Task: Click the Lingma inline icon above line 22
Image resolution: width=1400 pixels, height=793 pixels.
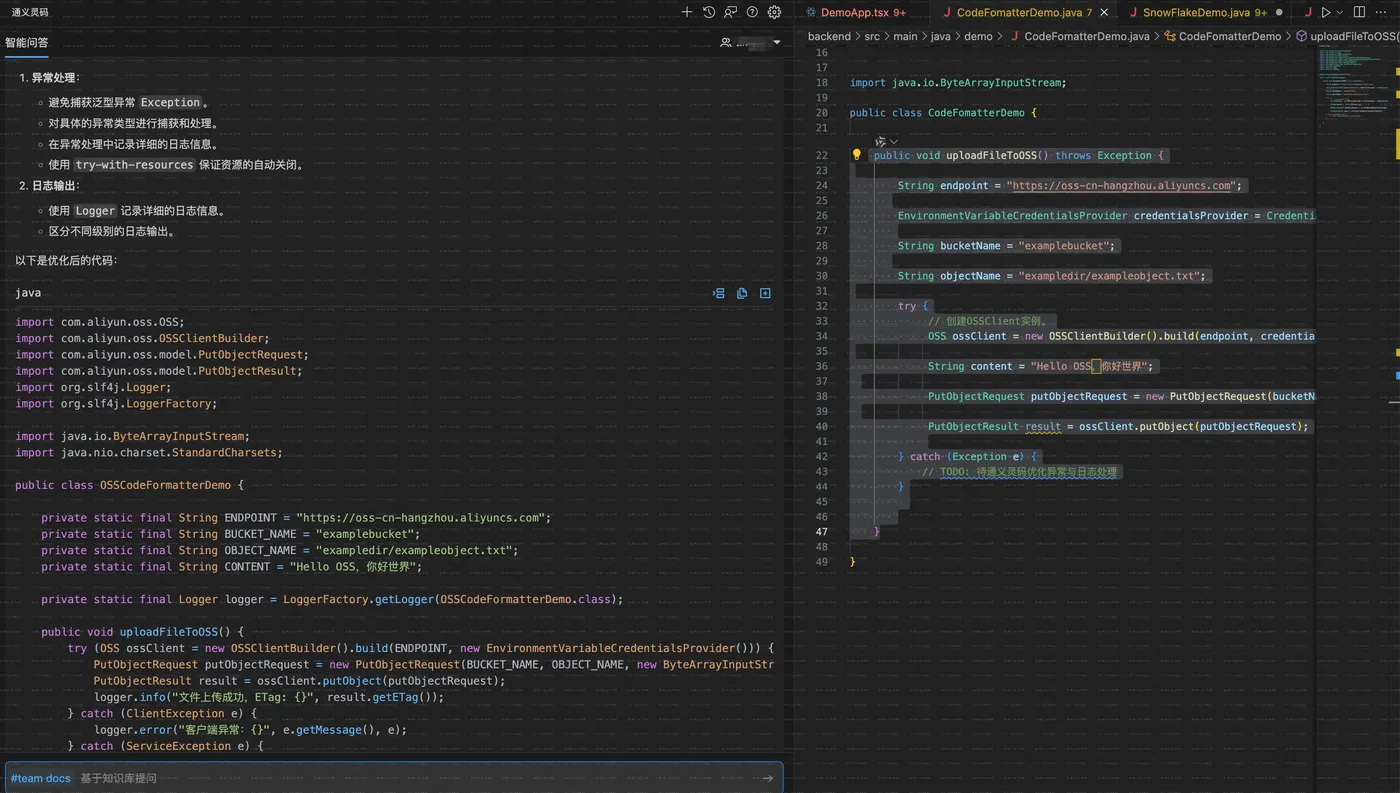Action: tap(880, 141)
